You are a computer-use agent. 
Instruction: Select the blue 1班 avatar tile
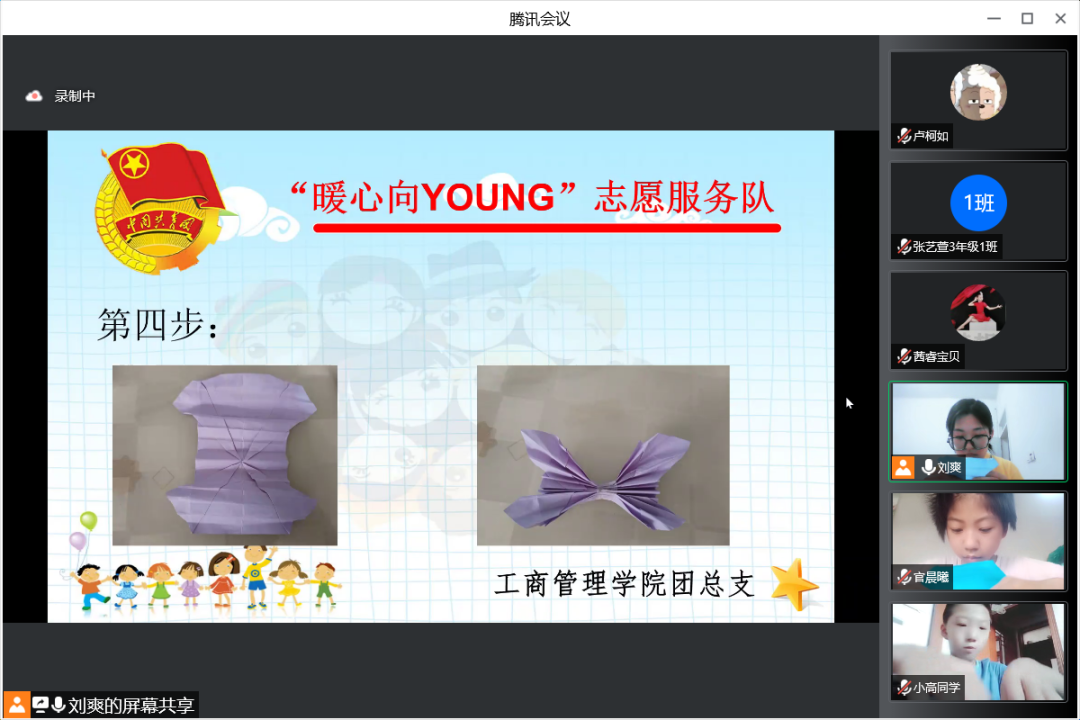coord(978,203)
